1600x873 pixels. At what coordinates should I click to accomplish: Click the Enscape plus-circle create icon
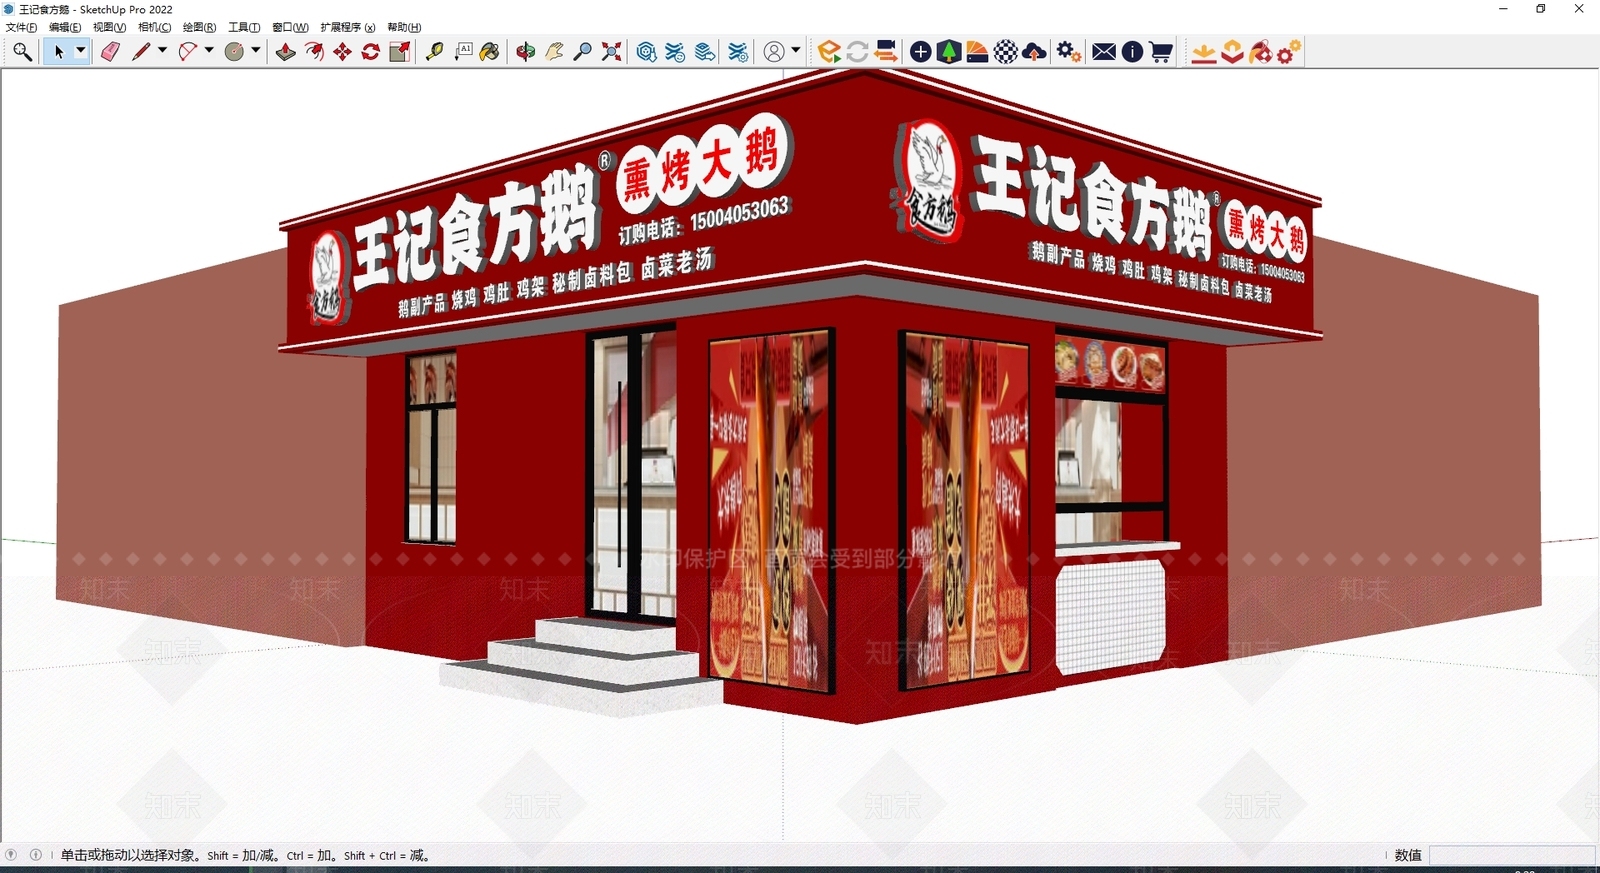tap(921, 52)
